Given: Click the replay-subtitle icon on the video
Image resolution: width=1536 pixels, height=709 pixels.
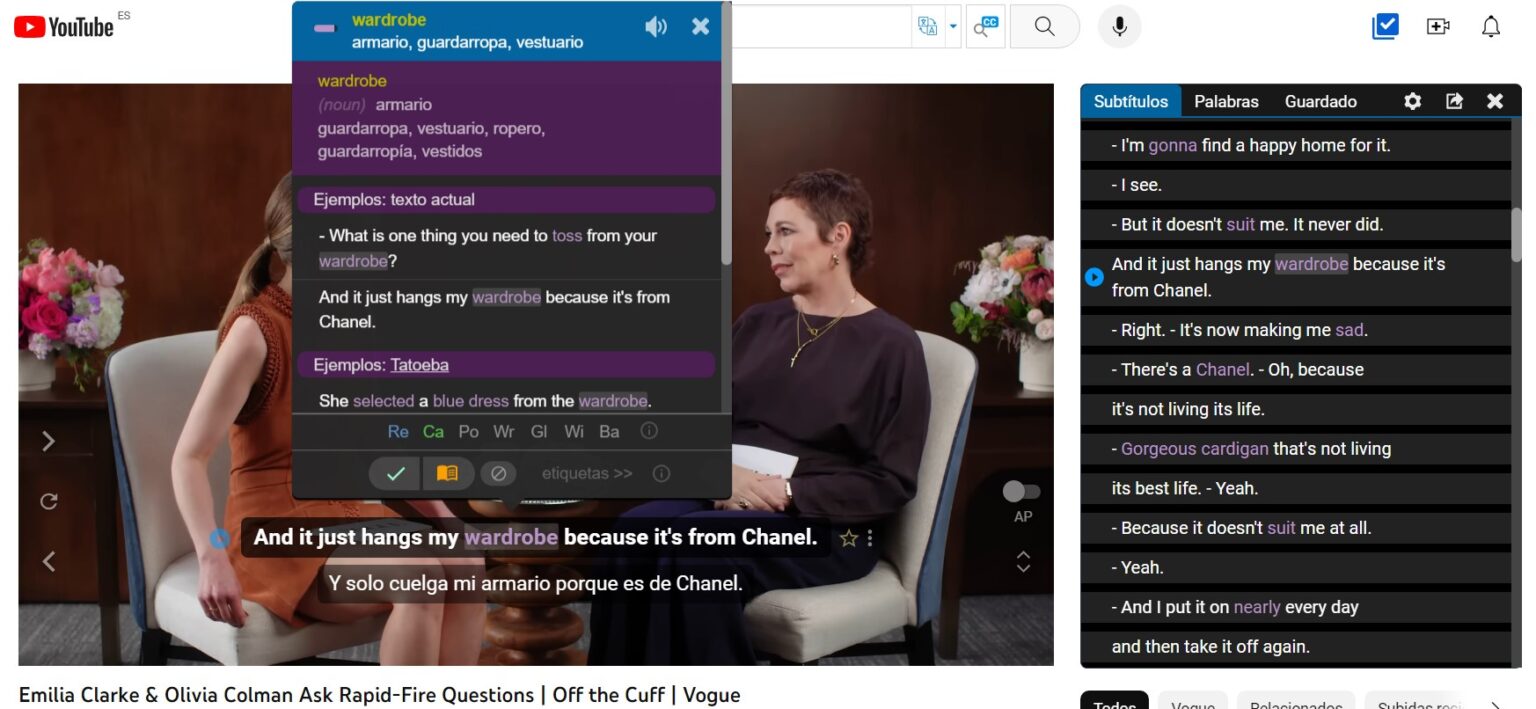Looking at the screenshot, I should coord(48,500).
